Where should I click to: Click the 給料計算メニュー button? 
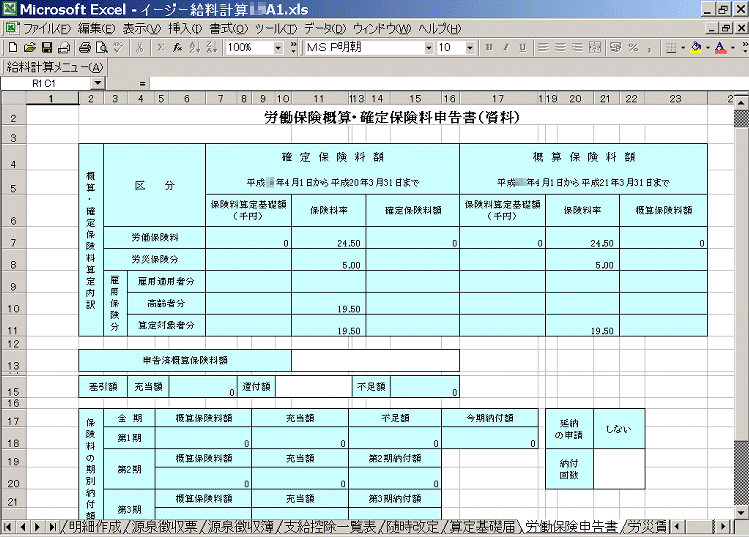pos(55,67)
